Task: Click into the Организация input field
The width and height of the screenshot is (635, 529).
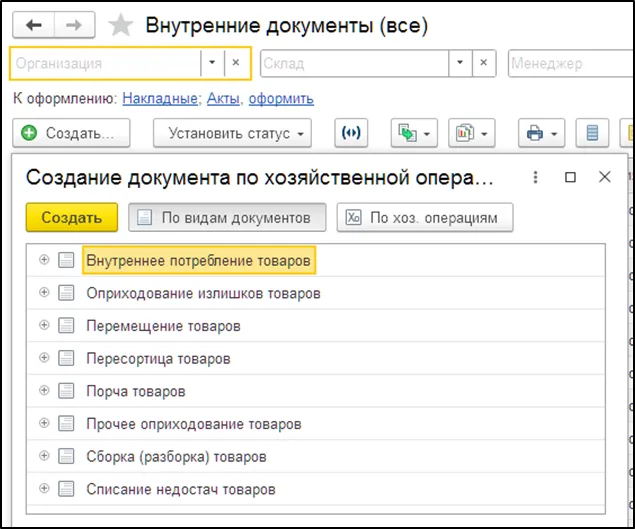Action: coord(106,63)
